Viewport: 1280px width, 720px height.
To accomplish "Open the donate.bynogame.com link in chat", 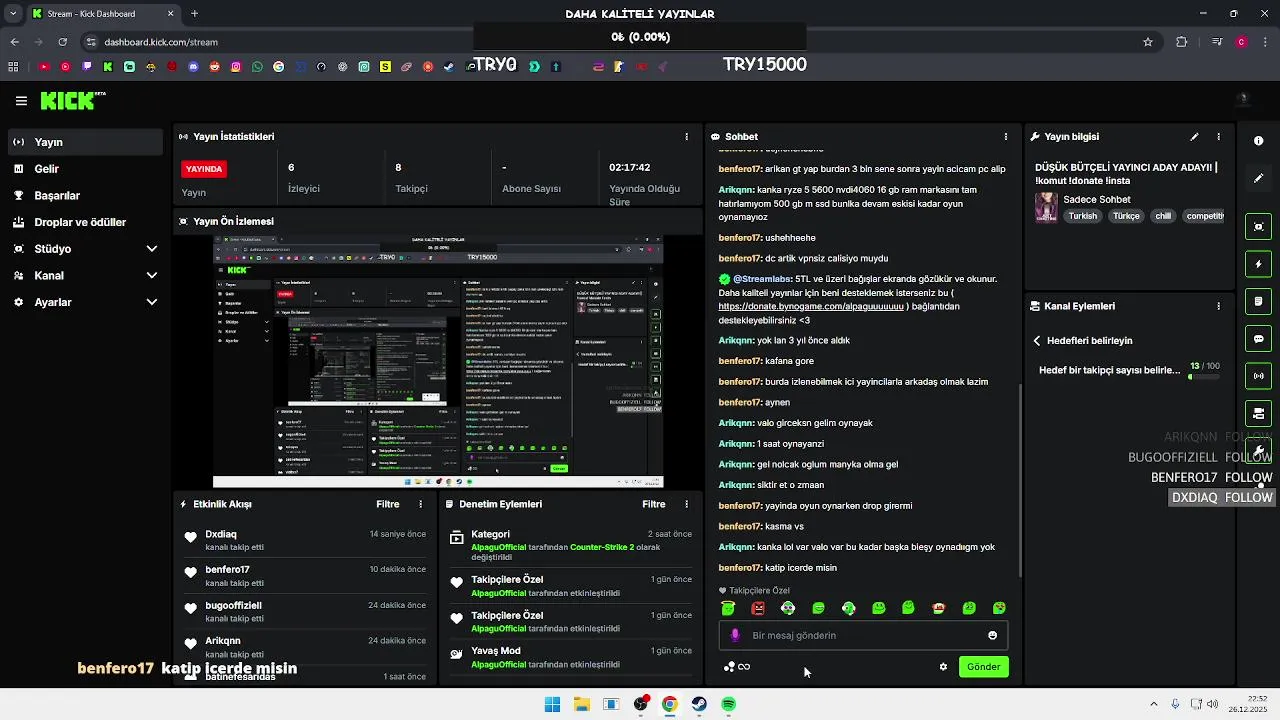I will coord(811,306).
